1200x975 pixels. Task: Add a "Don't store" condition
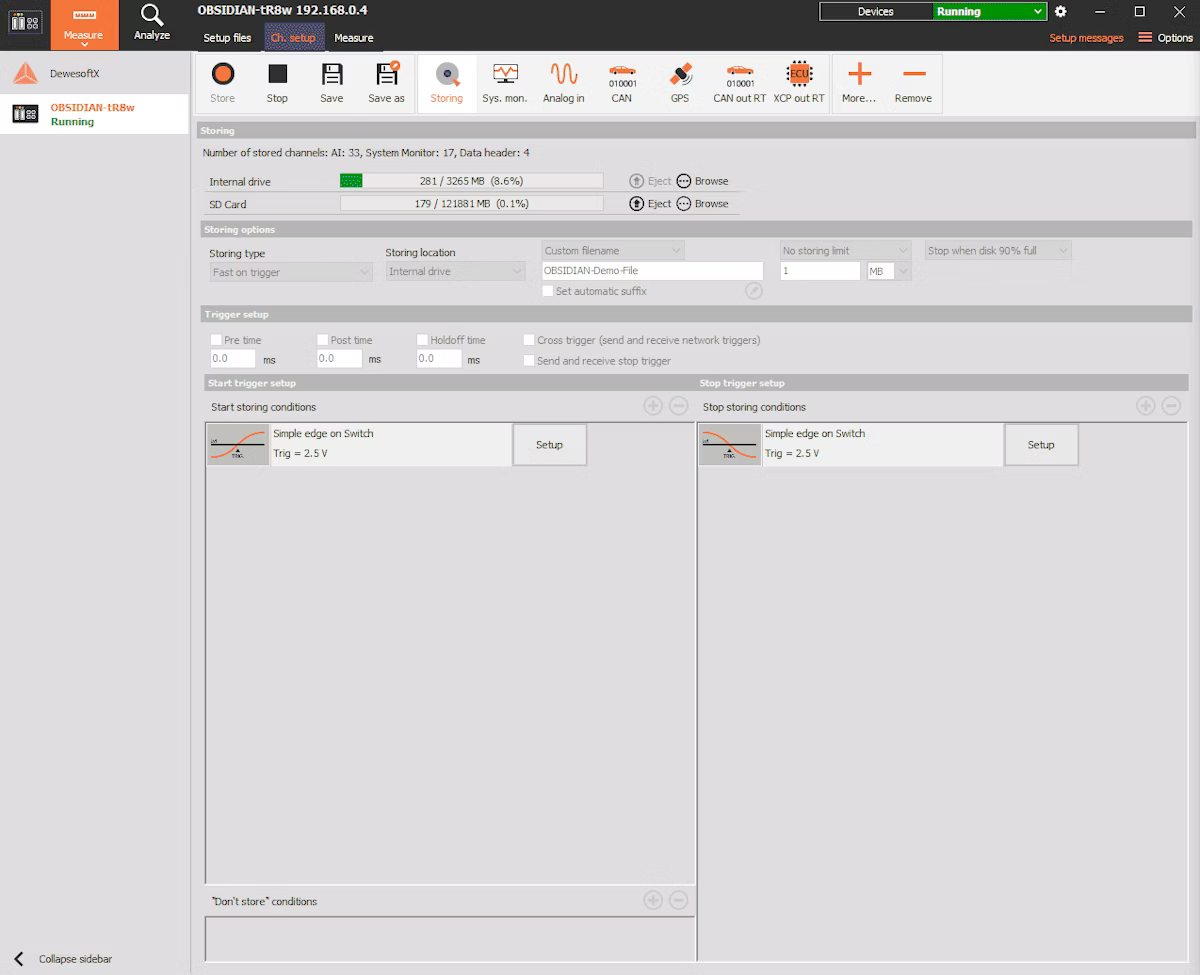(x=653, y=900)
